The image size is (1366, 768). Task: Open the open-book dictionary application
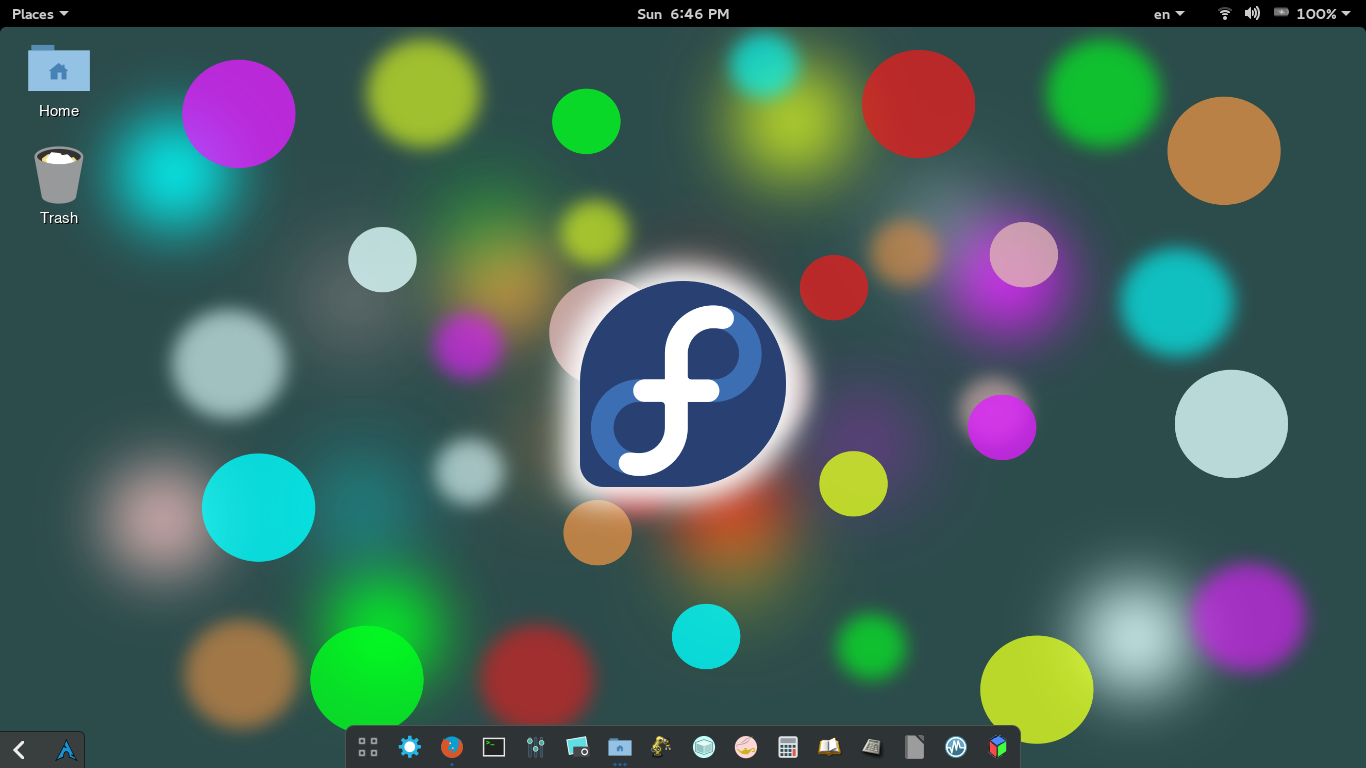829,747
